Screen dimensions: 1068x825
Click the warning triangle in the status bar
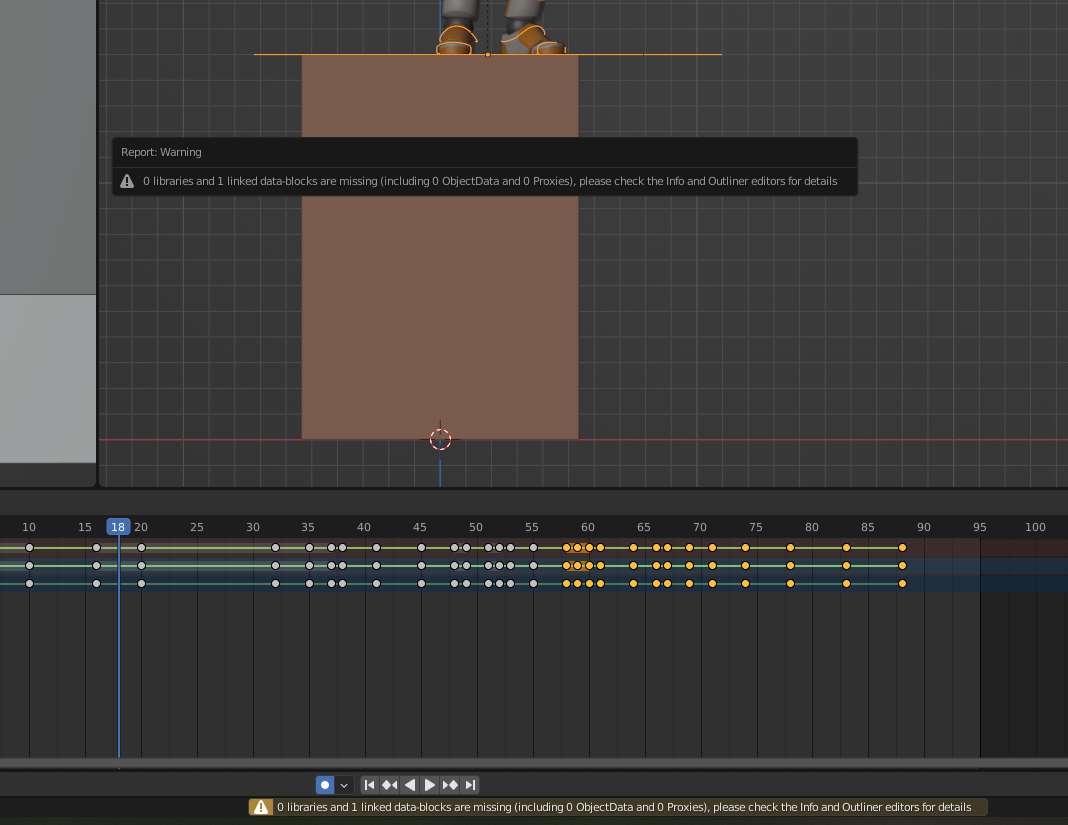[261, 807]
